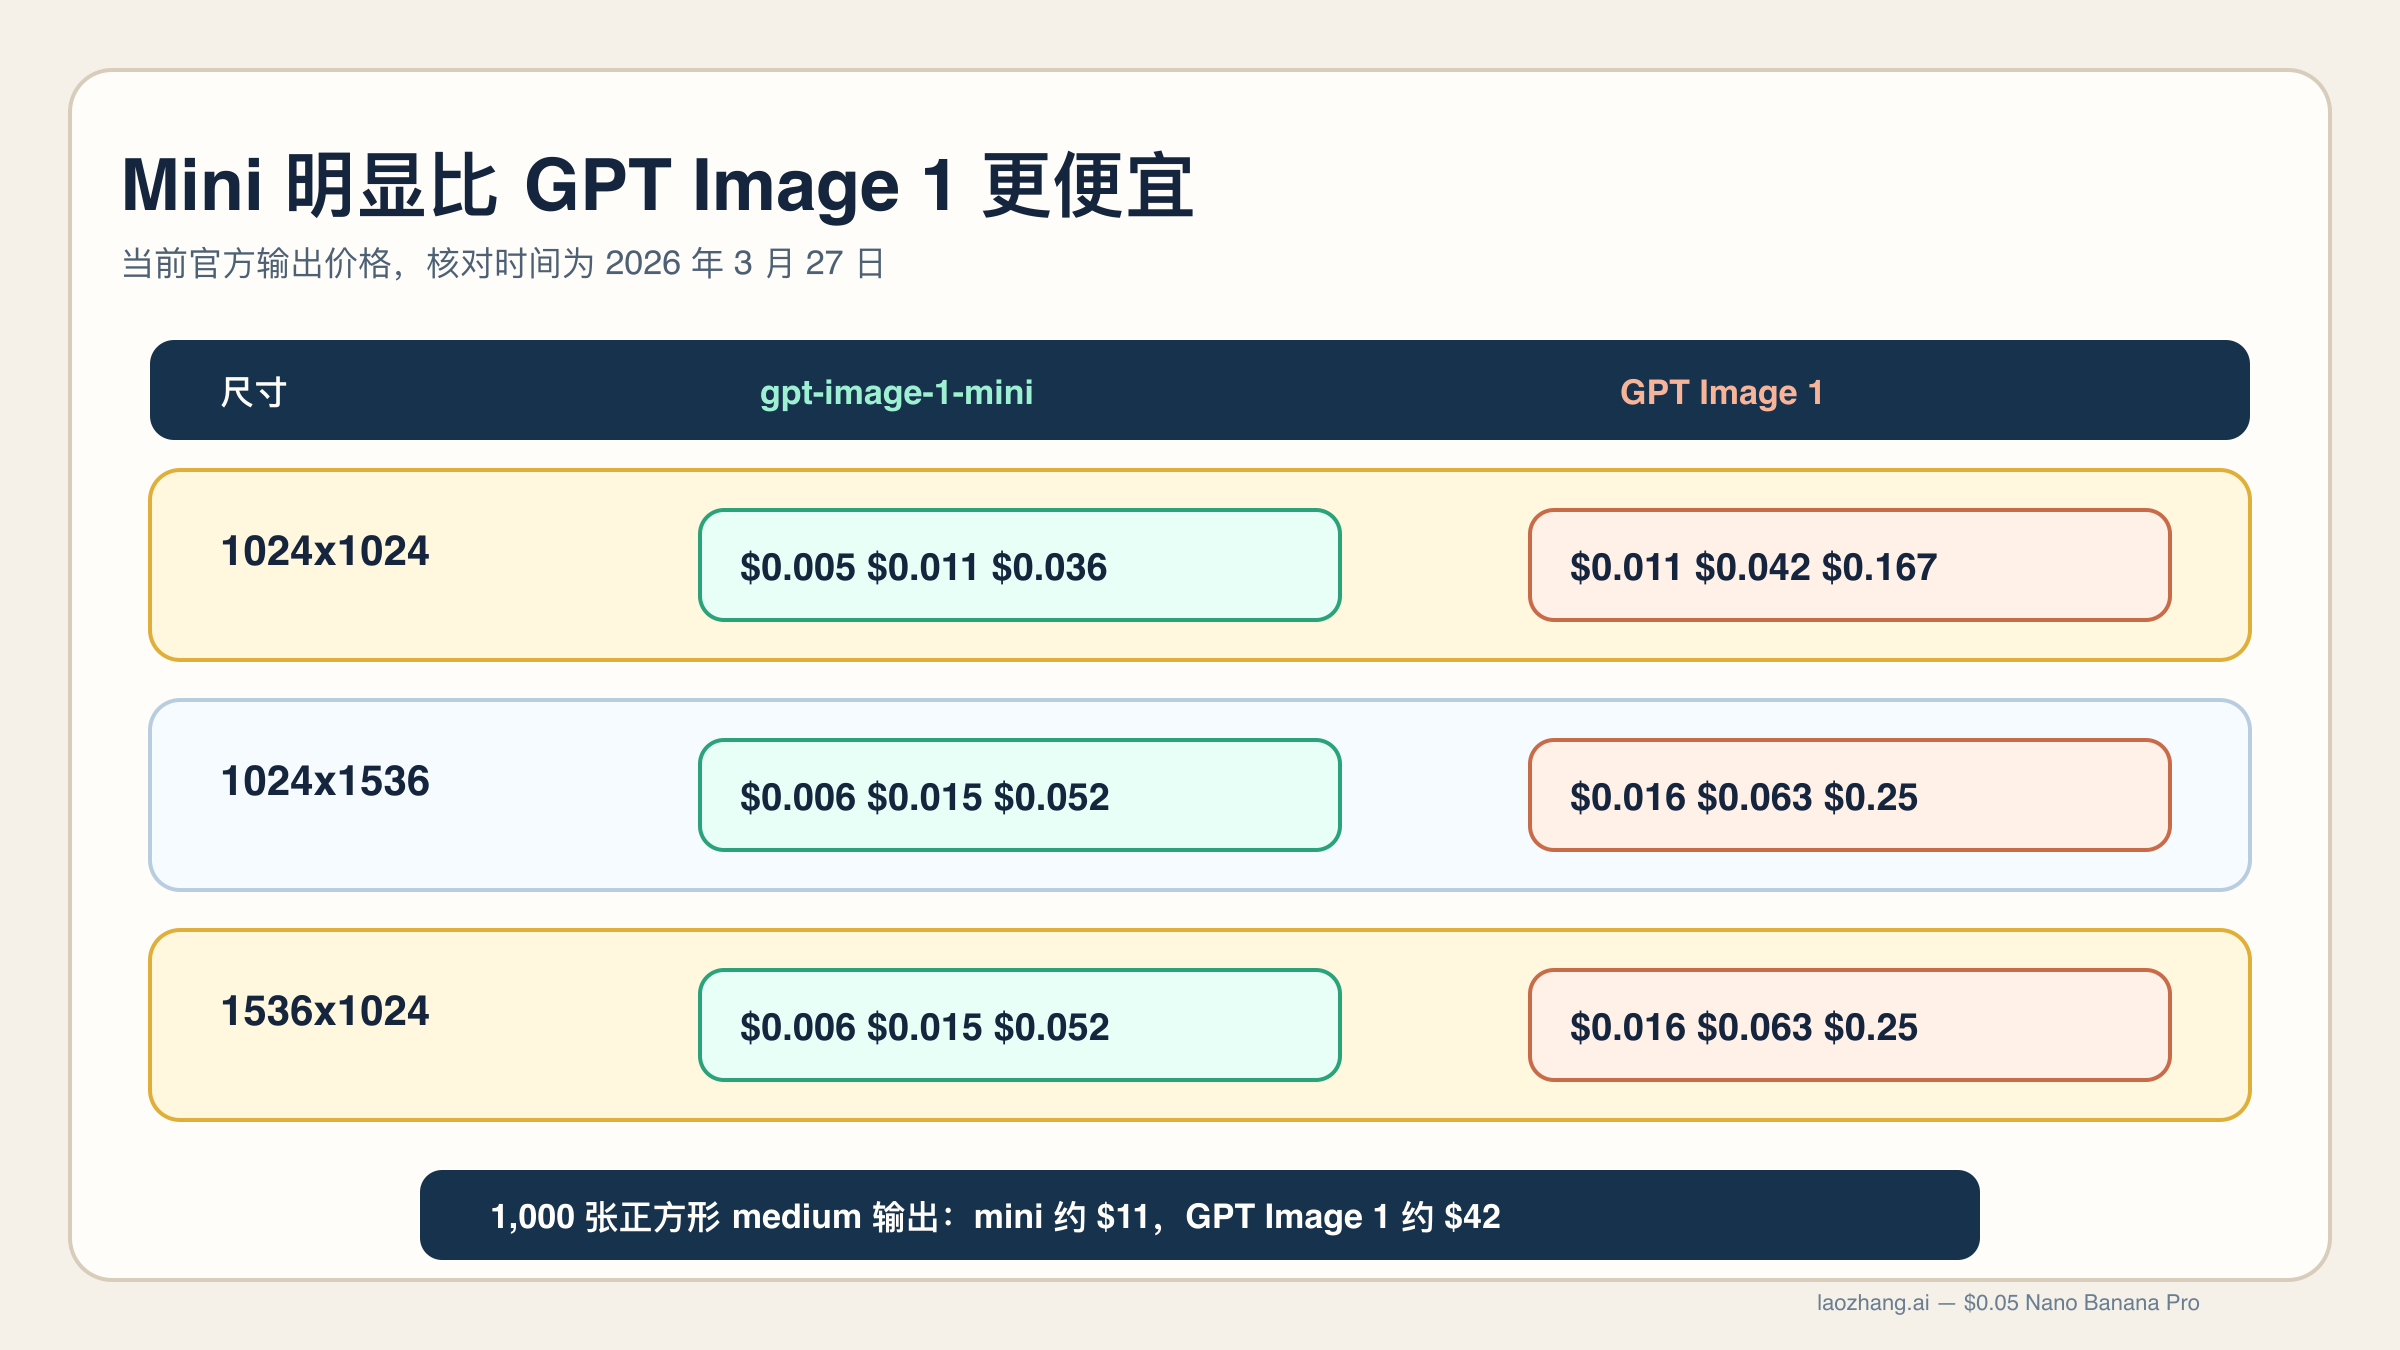Click the 1536x1024 row label
2400x1350 pixels.
[x=324, y=1011]
